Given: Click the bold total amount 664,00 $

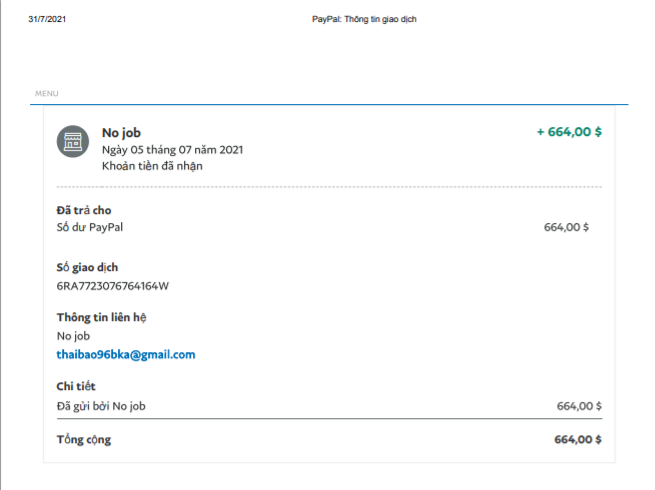Looking at the screenshot, I should tap(577, 439).
